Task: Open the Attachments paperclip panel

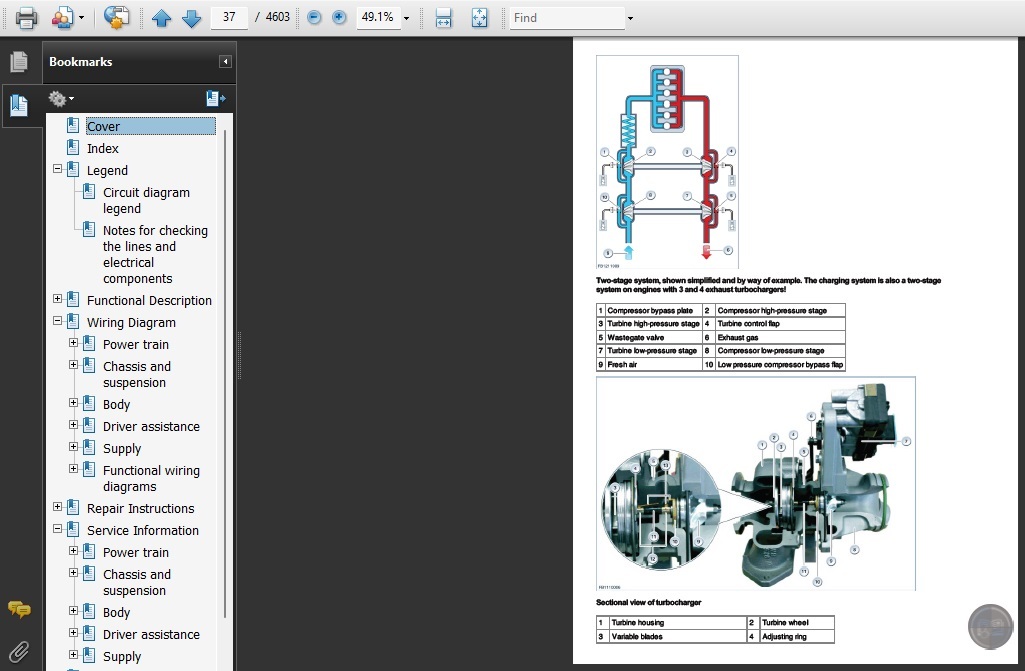Action: coord(19,651)
